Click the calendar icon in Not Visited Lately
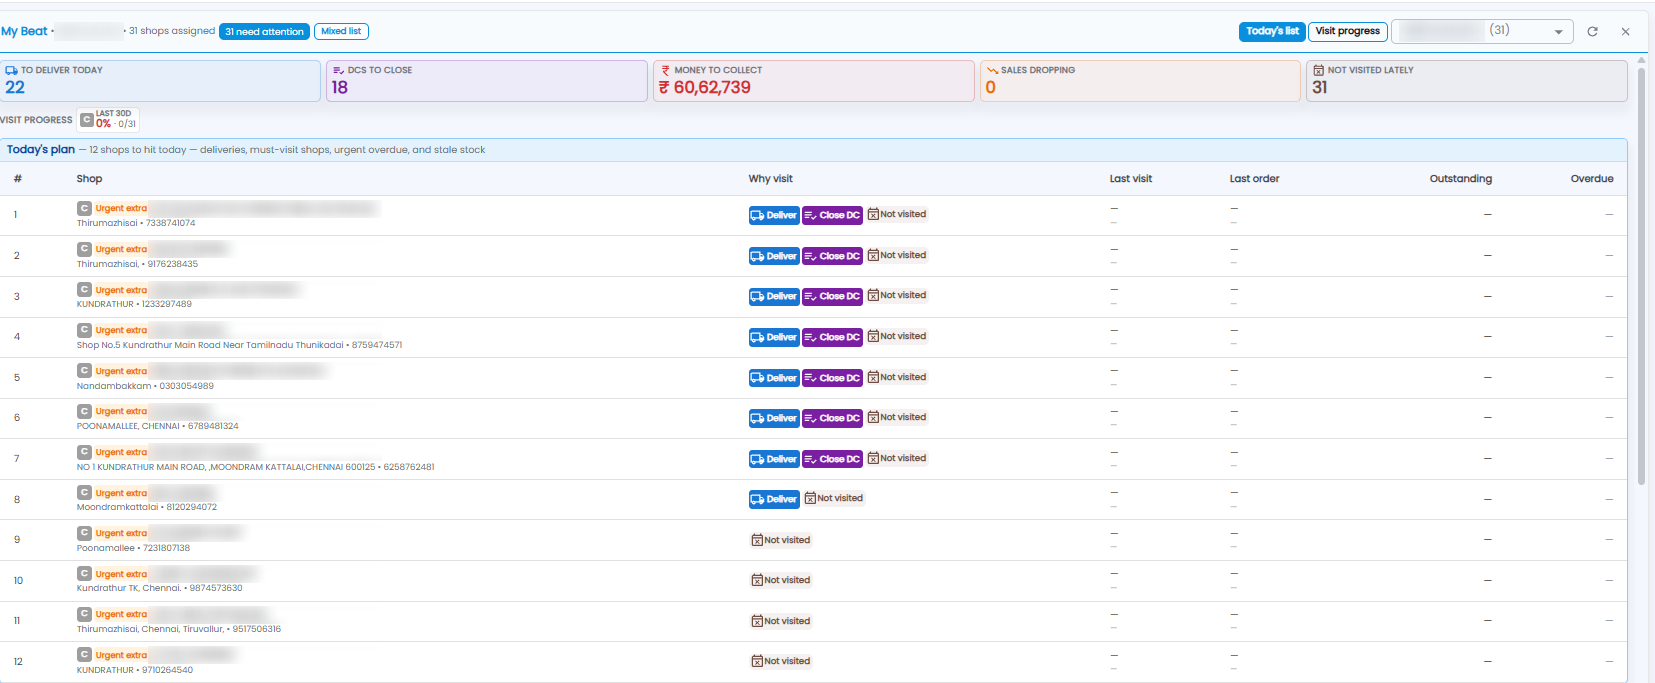1655x683 pixels. [1318, 70]
